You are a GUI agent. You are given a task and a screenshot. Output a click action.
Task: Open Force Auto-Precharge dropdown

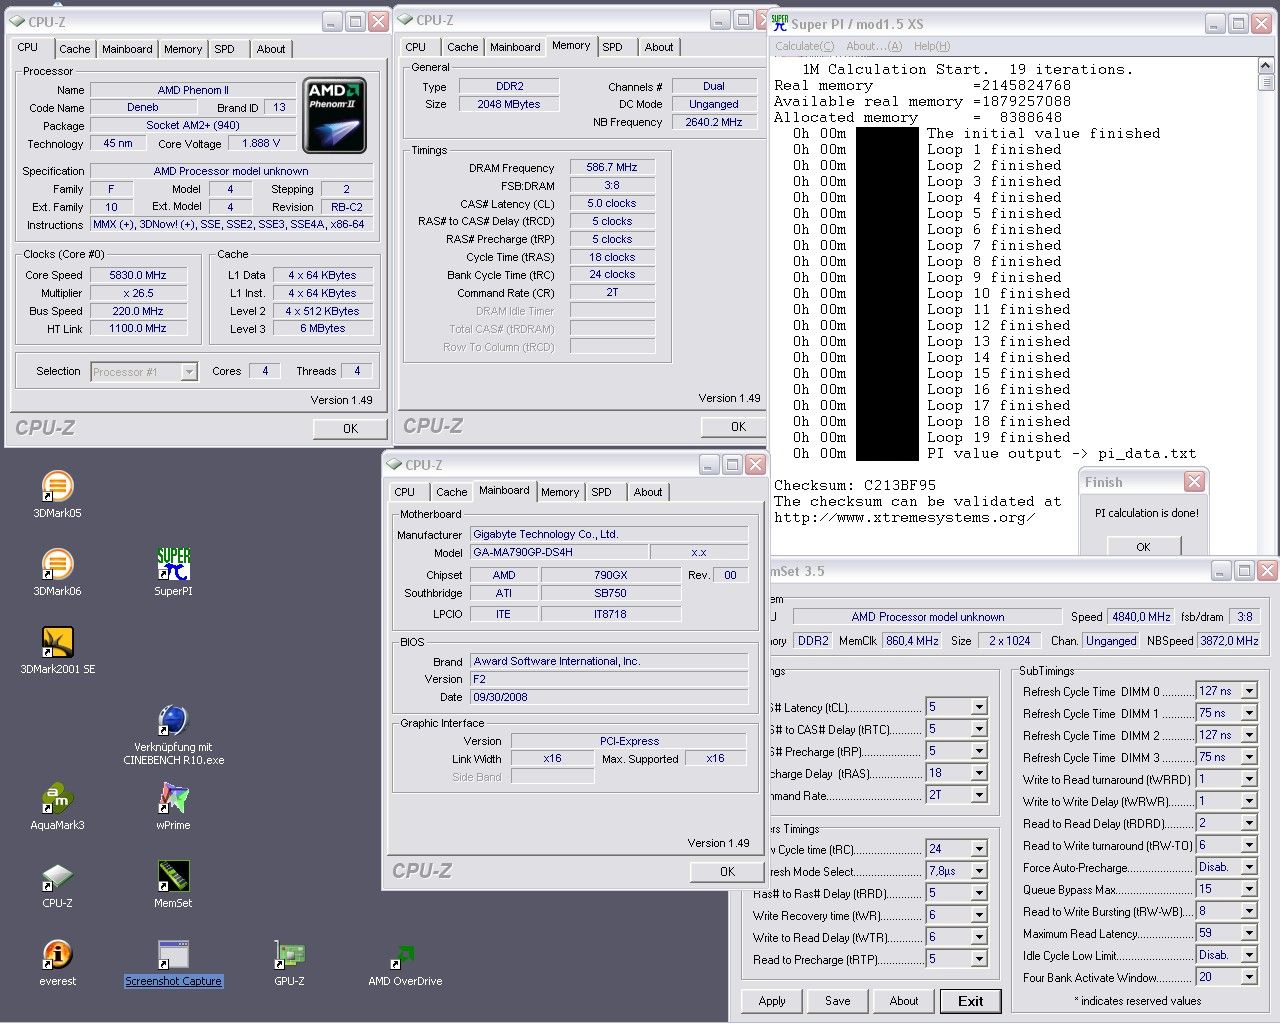pos(1249,867)
